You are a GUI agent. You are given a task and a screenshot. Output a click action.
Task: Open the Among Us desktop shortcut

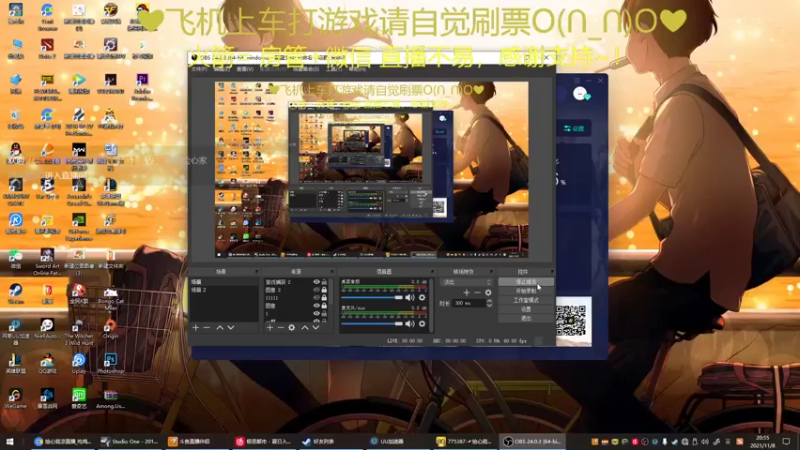point(110,399)
